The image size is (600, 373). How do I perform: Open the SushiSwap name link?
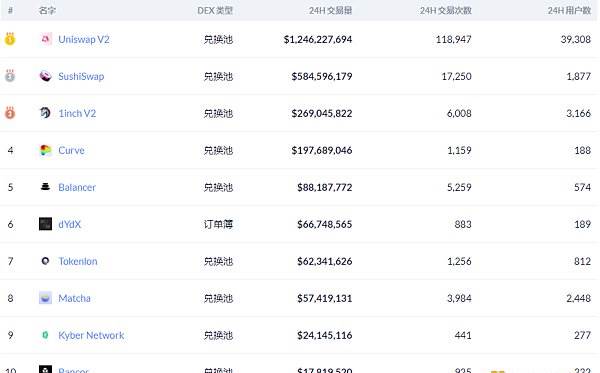pos(81,76)
